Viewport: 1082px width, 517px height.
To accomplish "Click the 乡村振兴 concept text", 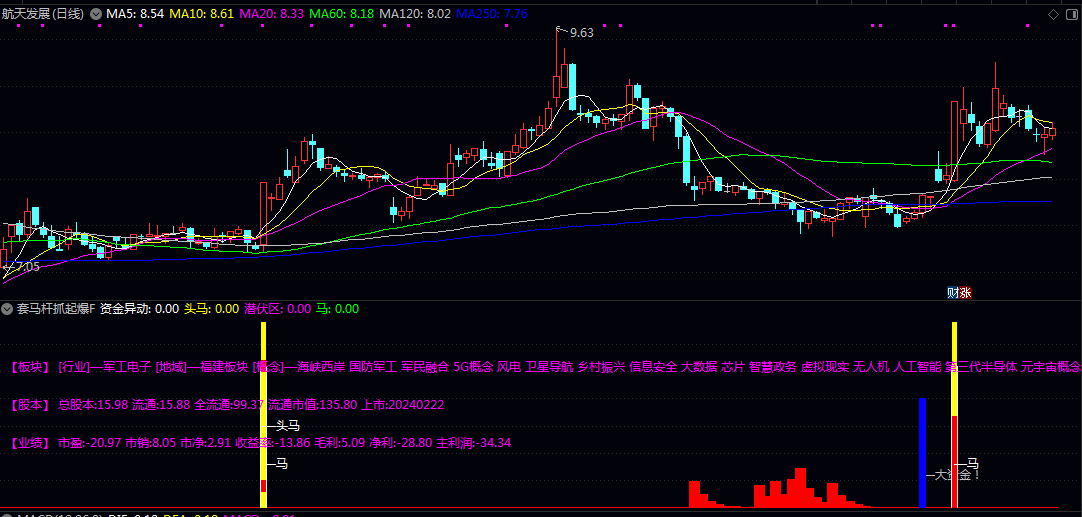I will (602, 367).
